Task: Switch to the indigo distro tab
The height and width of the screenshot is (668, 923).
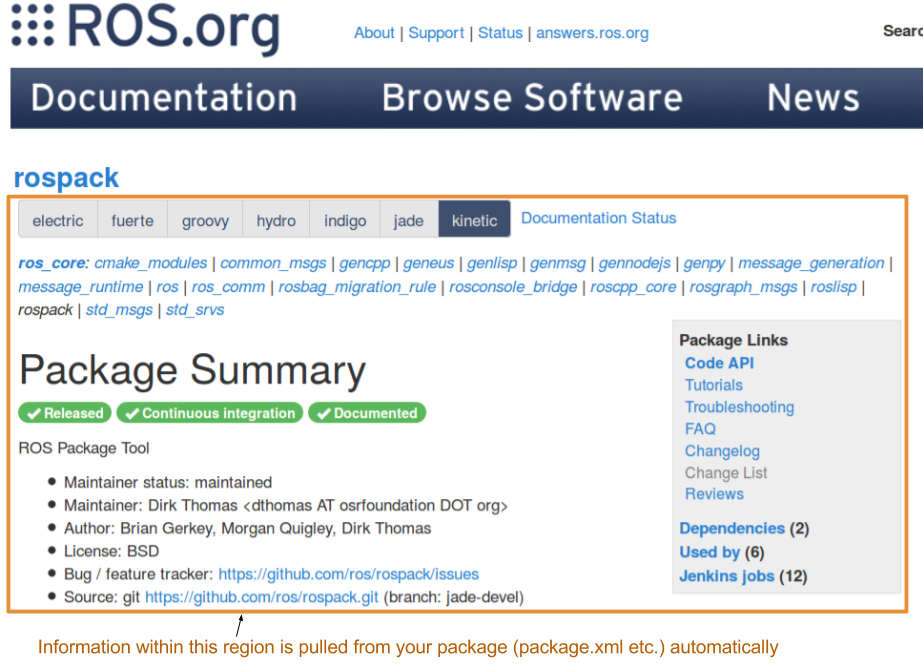Action: [x=345, y=220]
